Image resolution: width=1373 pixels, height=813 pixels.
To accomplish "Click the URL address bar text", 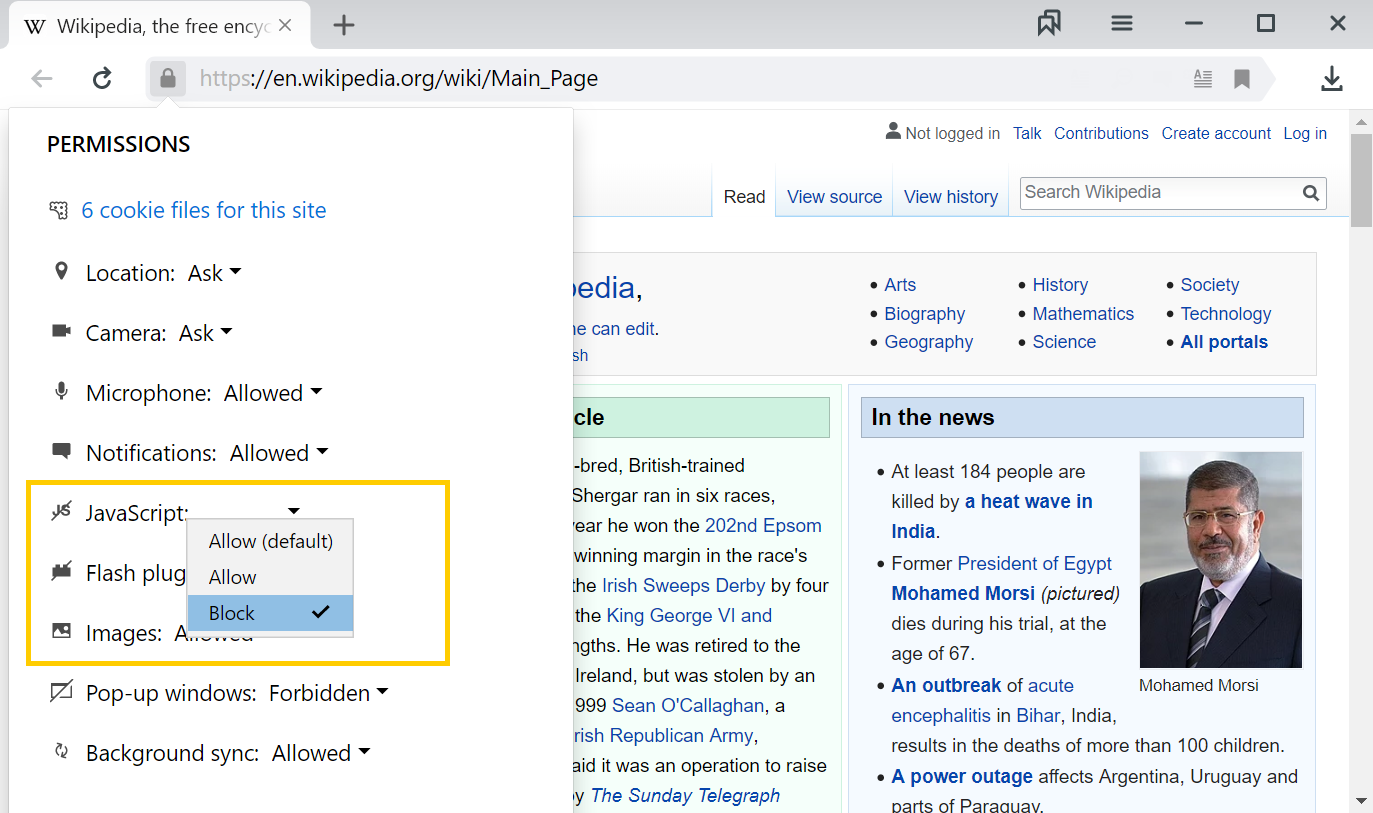I will [399, 78].
